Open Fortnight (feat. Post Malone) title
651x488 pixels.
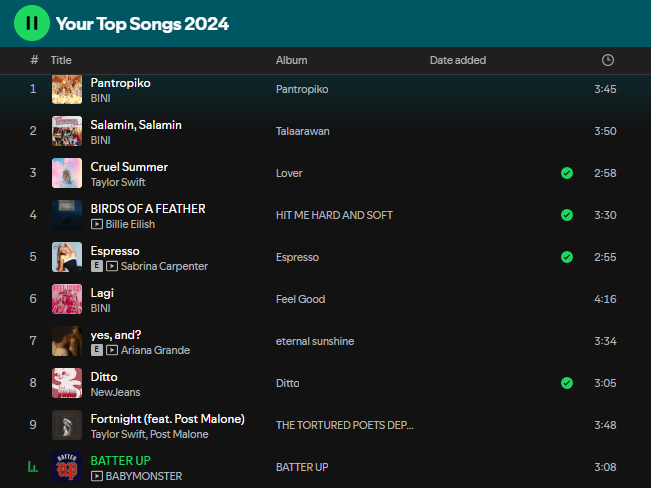click(x=167, y=419)
